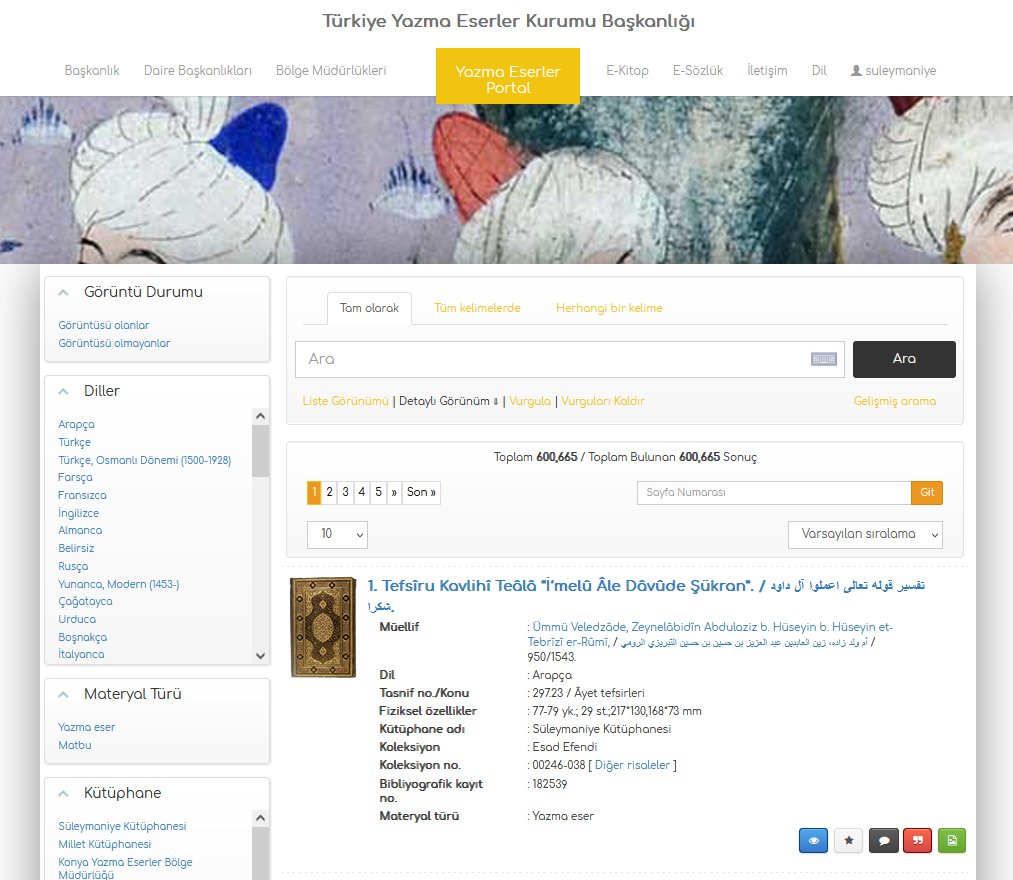1013x880 pixels.
Task: Select the Herhangi bir kelime tab
Action: [609, 308]
